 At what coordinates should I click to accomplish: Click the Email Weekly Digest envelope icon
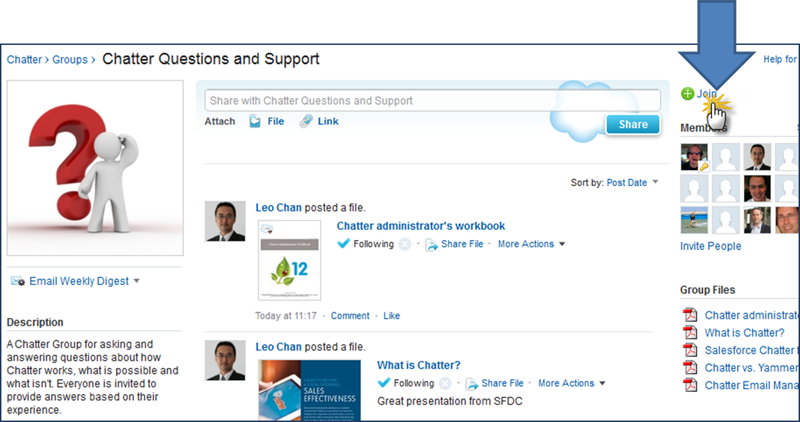point(17,281)
